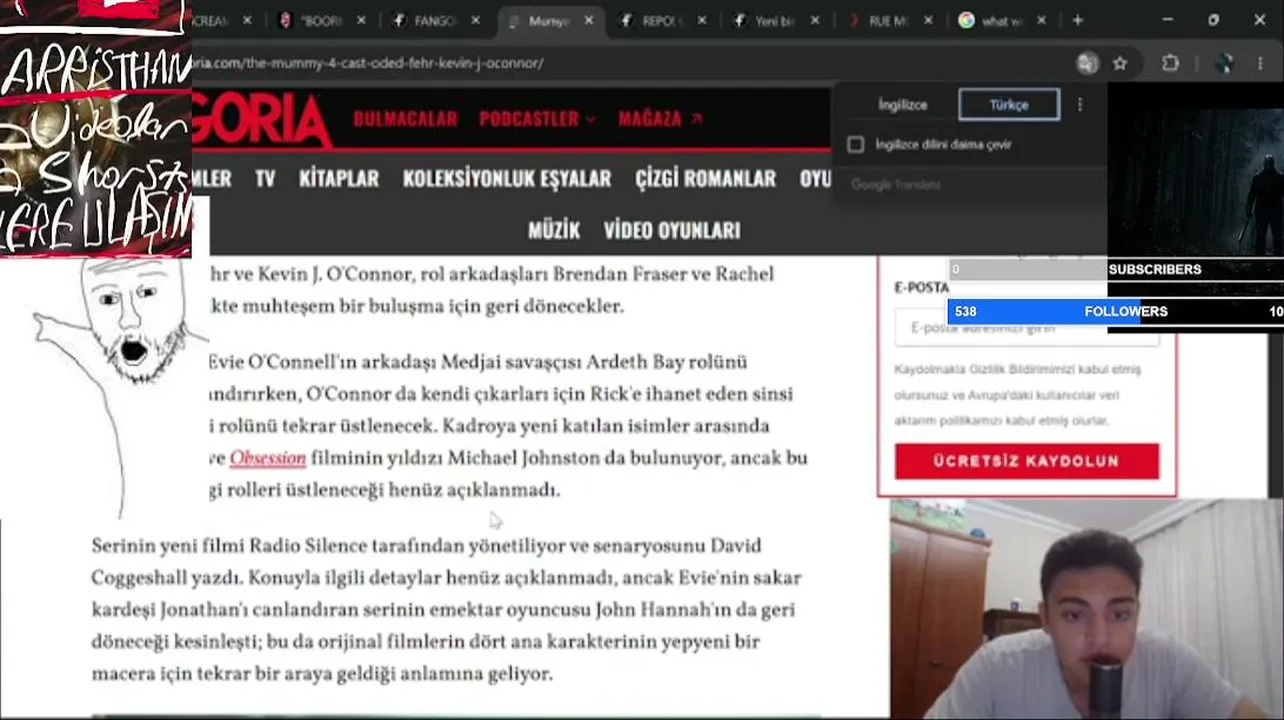Open the browser extensions puzzle icon

pyautogui.click(x=1170, y=63)
